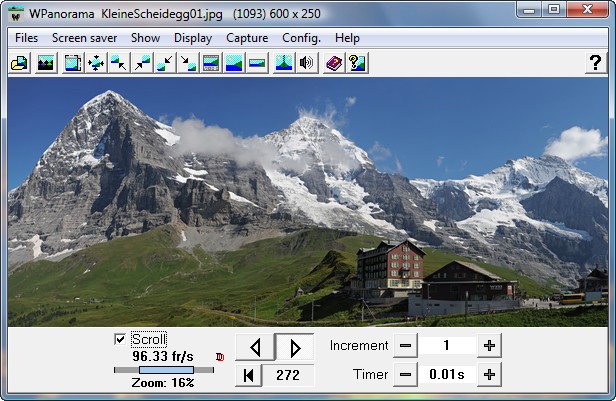Open the Screen saver menu
Image resolution: width=616 pixels, height=401 pixels.
pos(84,38)
